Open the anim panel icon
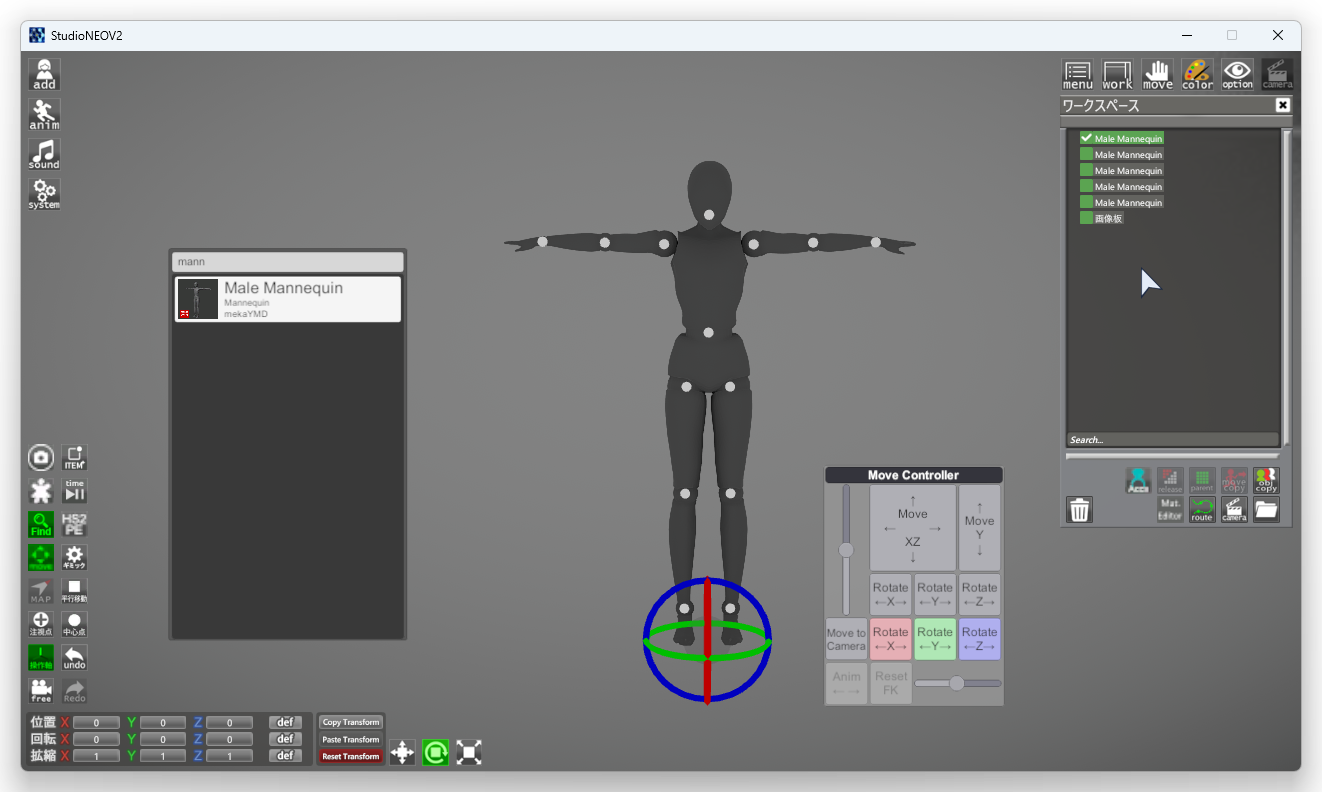Viewport: 1322px width, 792px height. [44, 114]
